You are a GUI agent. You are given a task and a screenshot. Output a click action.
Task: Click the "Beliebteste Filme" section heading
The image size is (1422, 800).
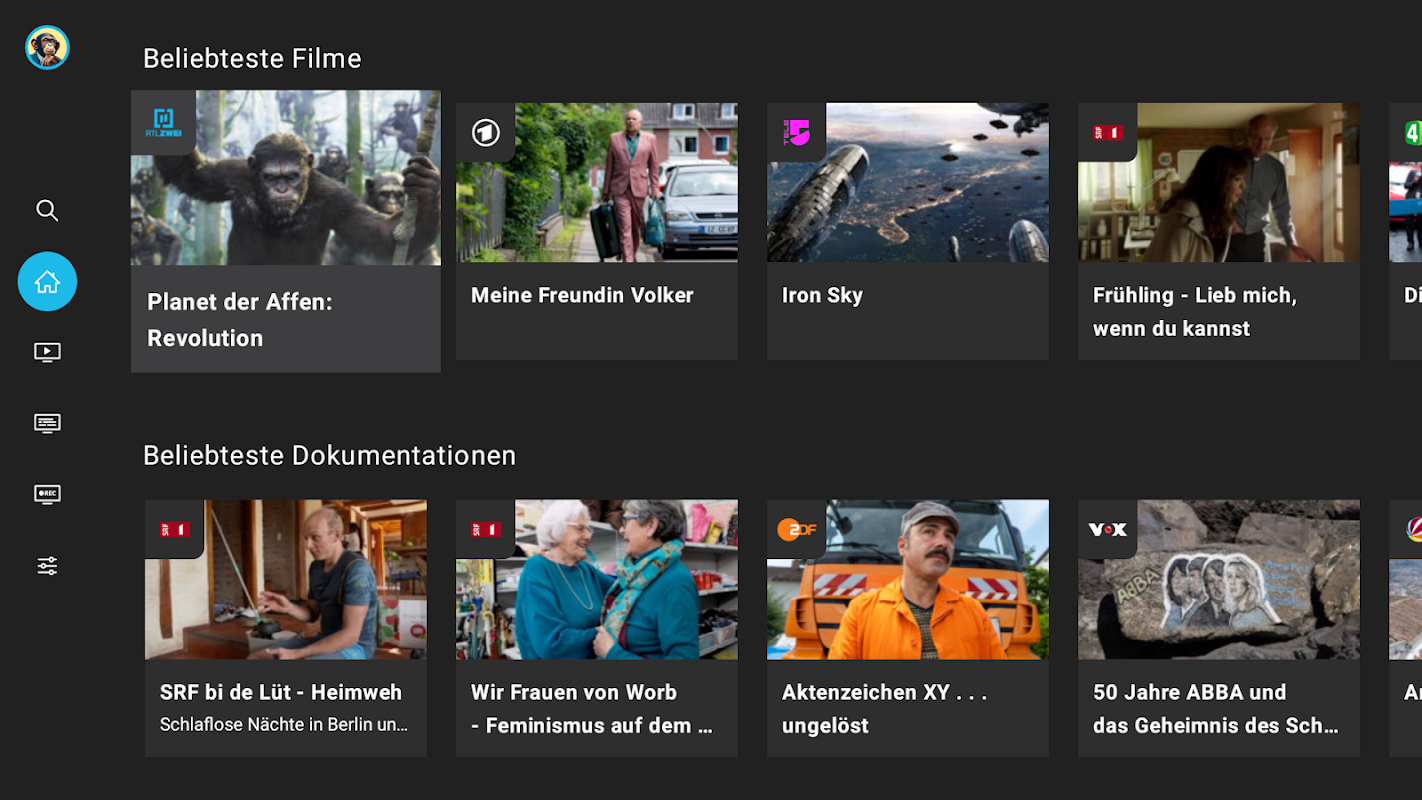[252, 58]
